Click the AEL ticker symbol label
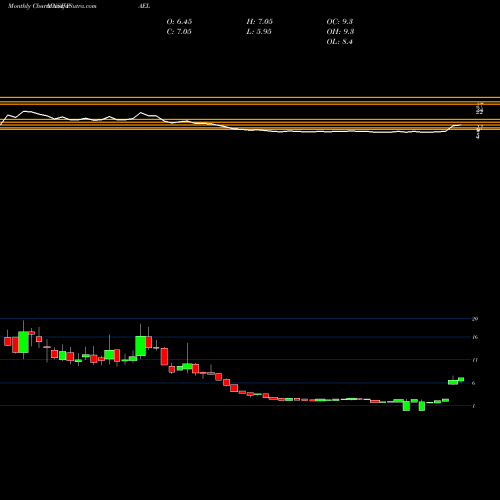This screenshot has width=500, height=500. [x=144, y=6]
